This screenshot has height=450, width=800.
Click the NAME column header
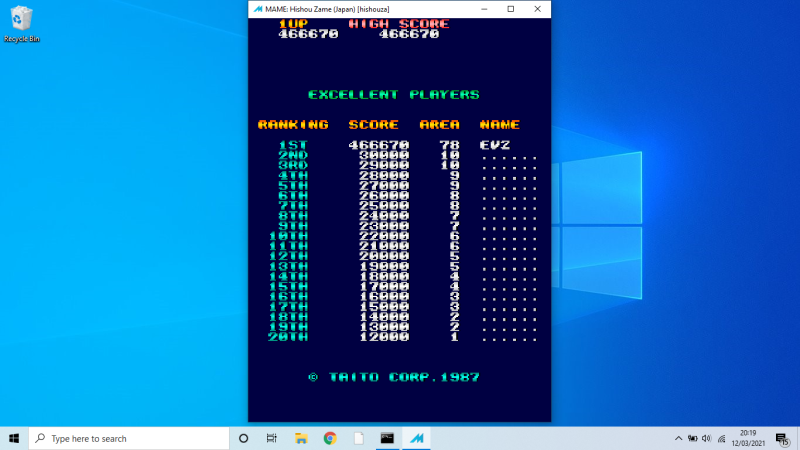[x=500, y=124]
